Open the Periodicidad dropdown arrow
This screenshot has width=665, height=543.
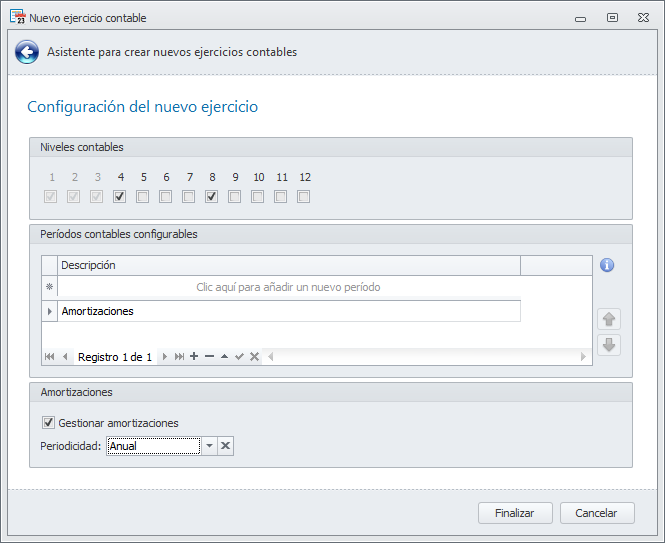coord(209,446)
